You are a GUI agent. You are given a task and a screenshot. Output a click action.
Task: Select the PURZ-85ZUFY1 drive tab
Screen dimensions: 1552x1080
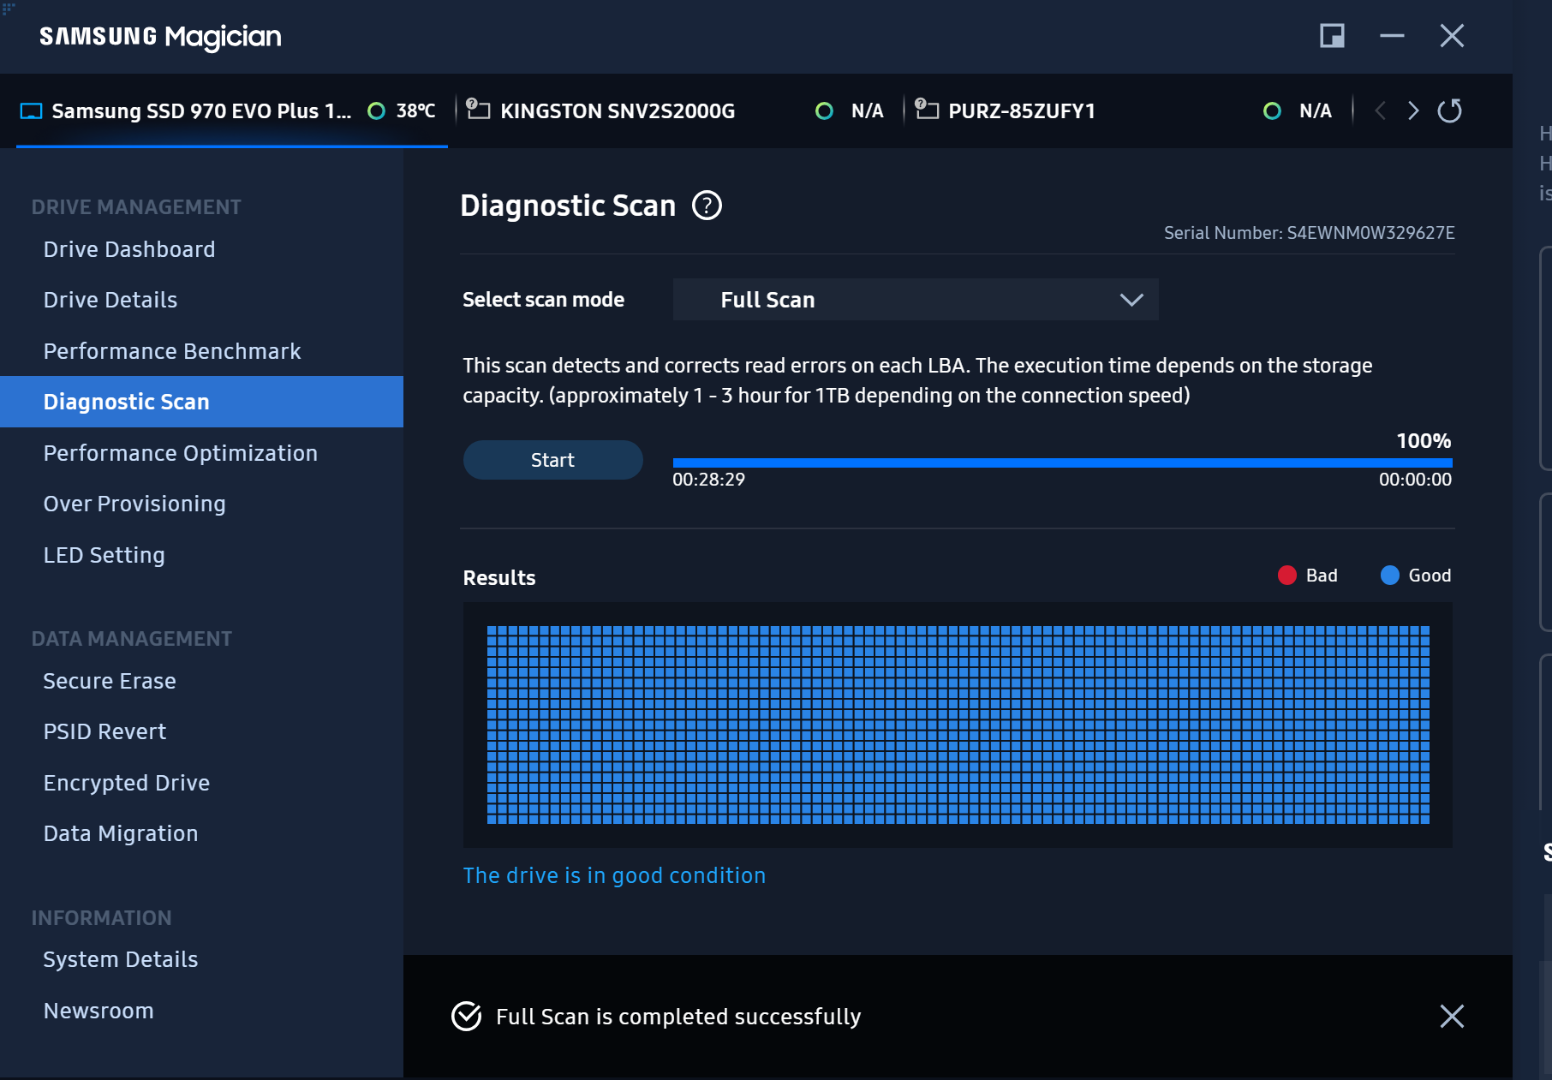pos(1127,111)
